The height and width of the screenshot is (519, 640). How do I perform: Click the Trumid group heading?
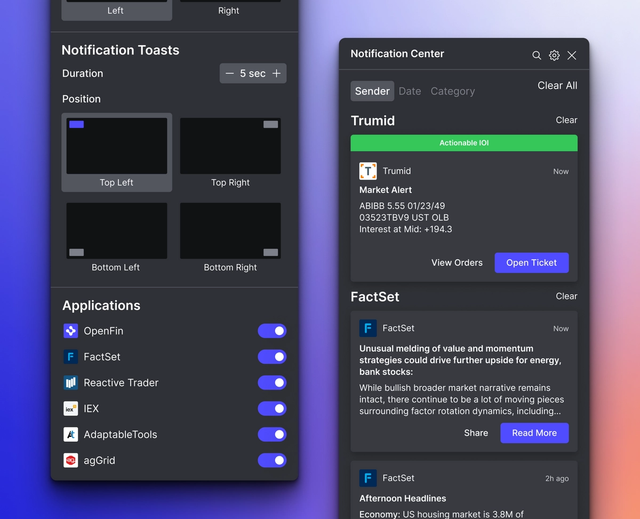coord(373,121)
